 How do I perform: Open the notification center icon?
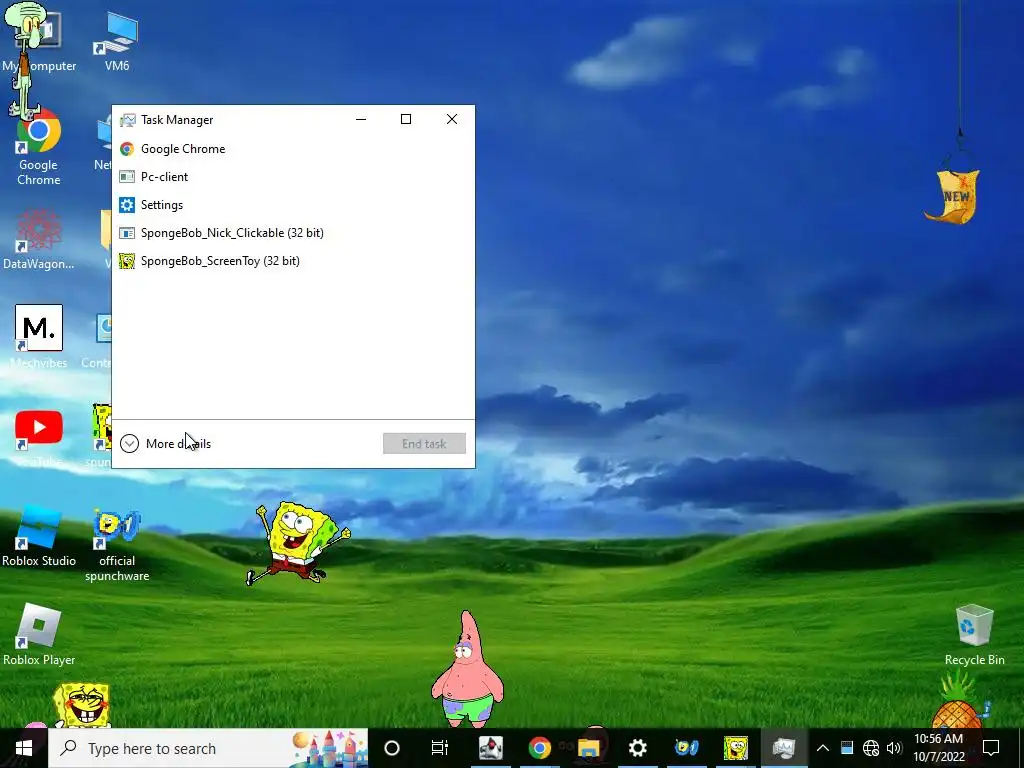coord(991,748)
